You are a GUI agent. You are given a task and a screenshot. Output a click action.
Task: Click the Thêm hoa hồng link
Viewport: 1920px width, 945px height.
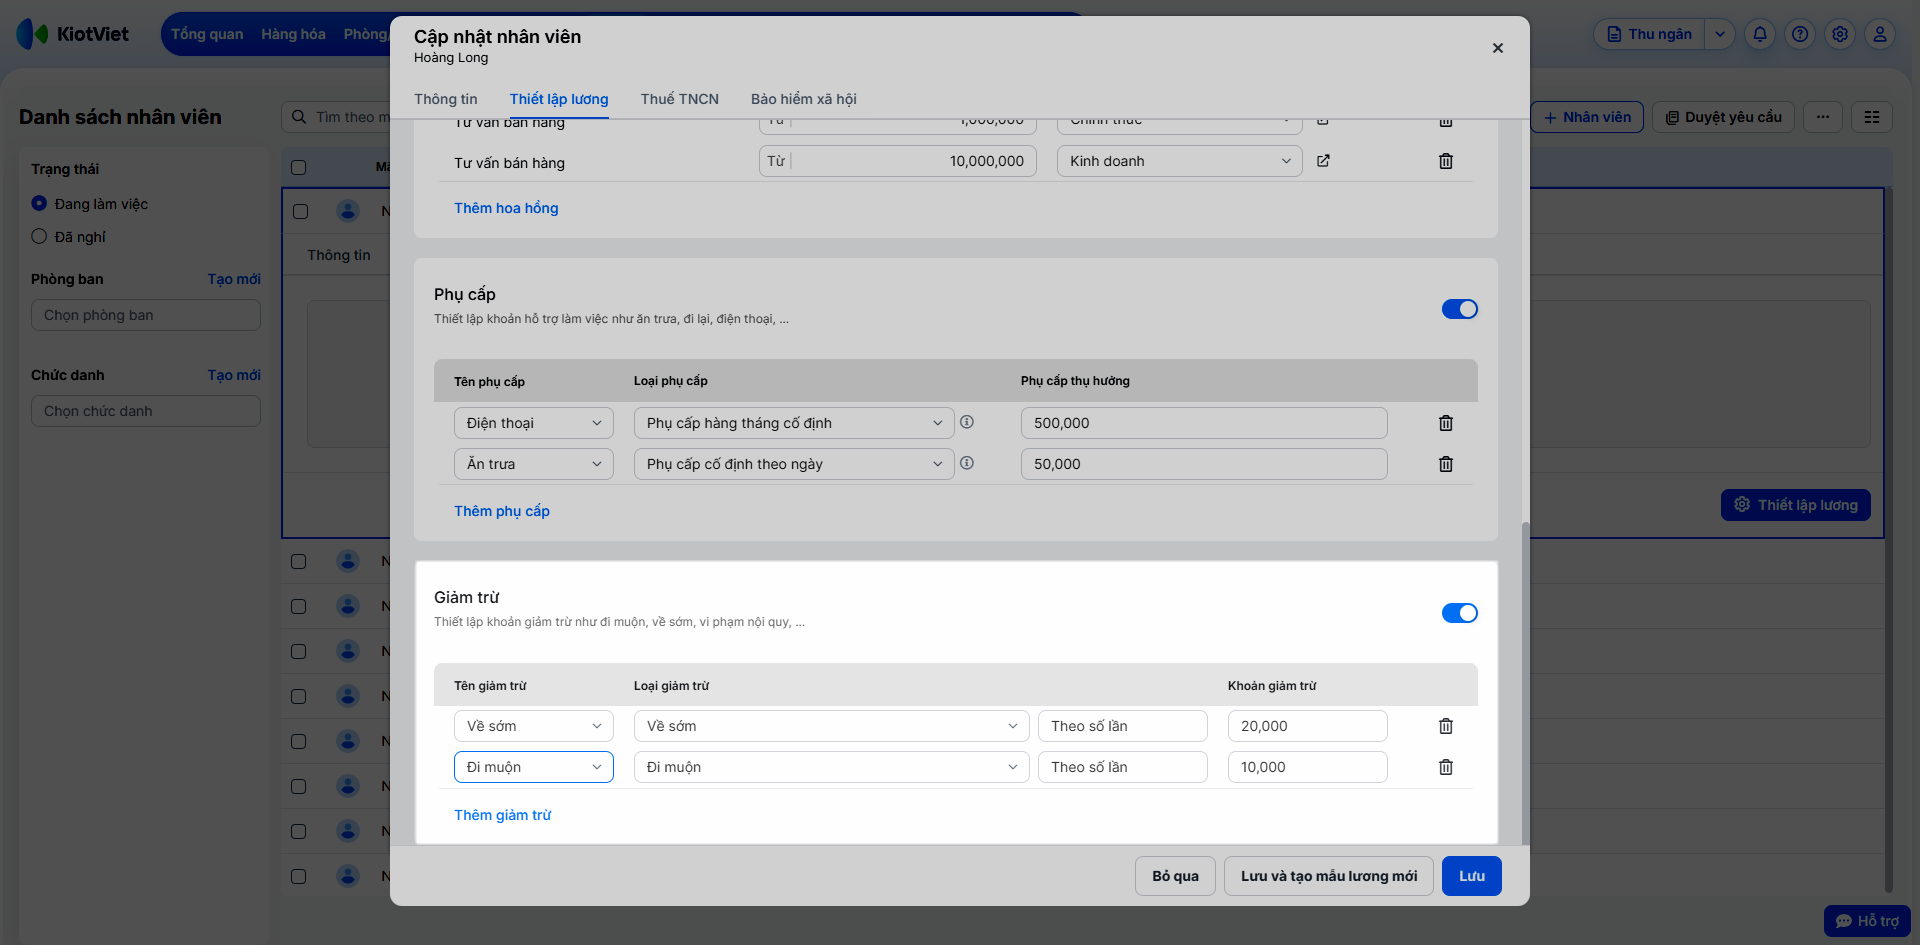[x=506, y=208]
